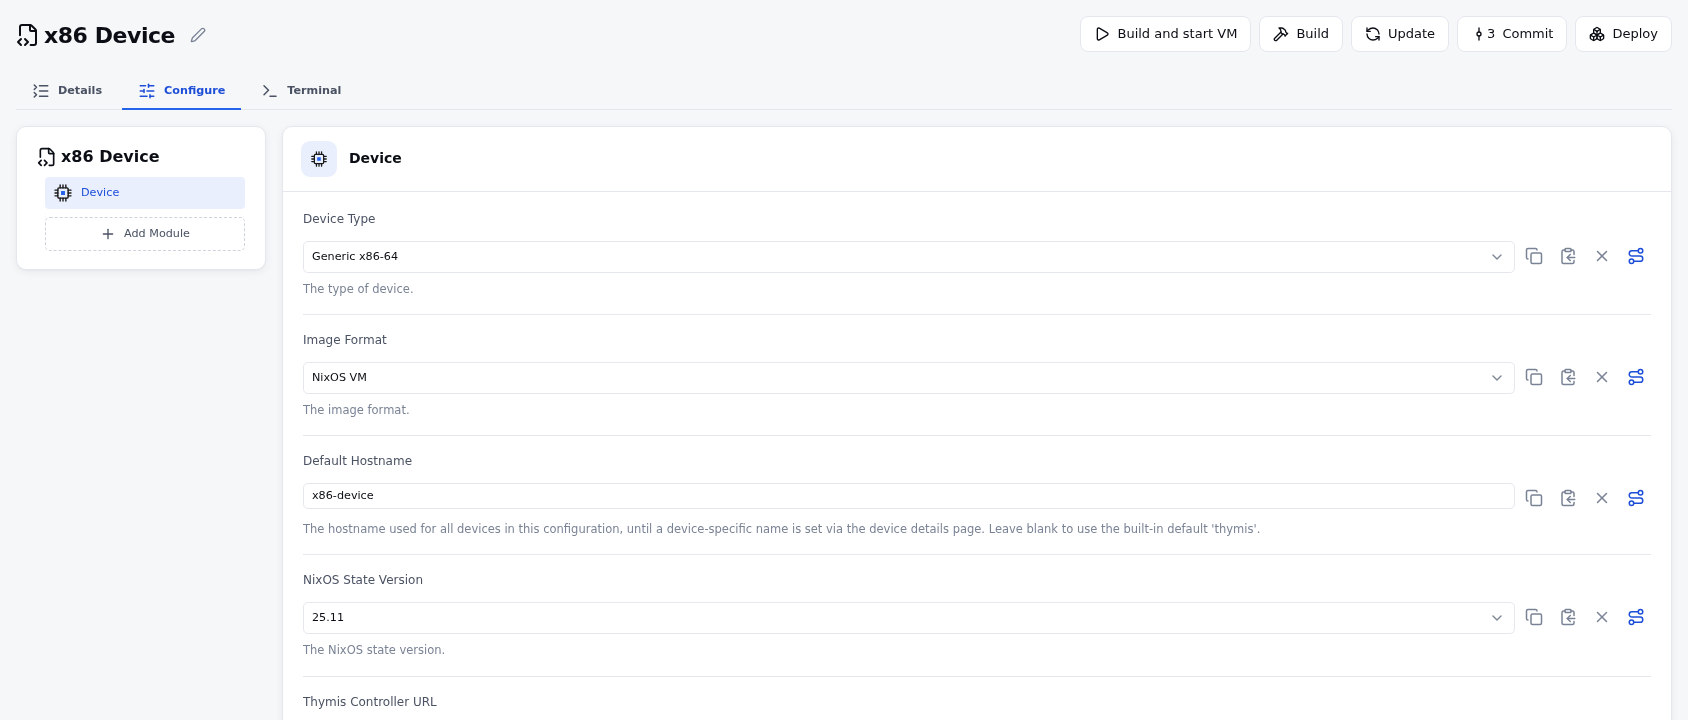Copy the Default Hostname value

point(1534,498)
